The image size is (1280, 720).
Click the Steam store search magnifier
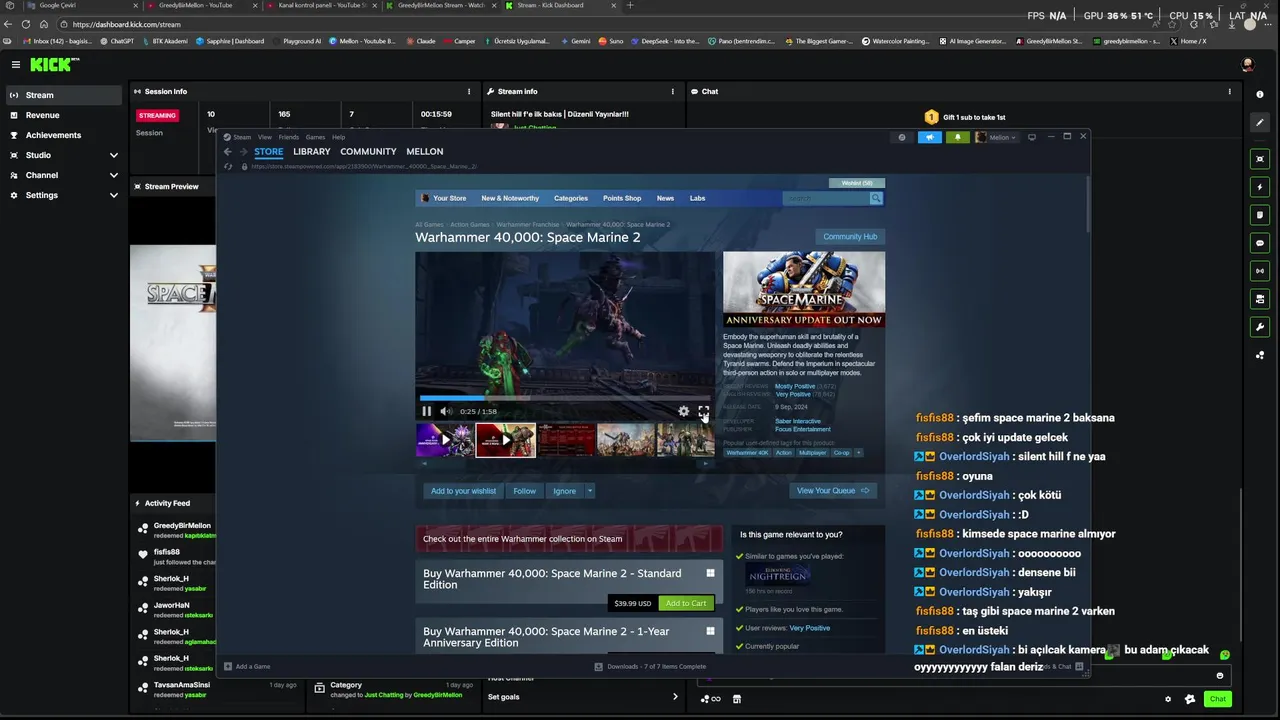coord(876,198)
